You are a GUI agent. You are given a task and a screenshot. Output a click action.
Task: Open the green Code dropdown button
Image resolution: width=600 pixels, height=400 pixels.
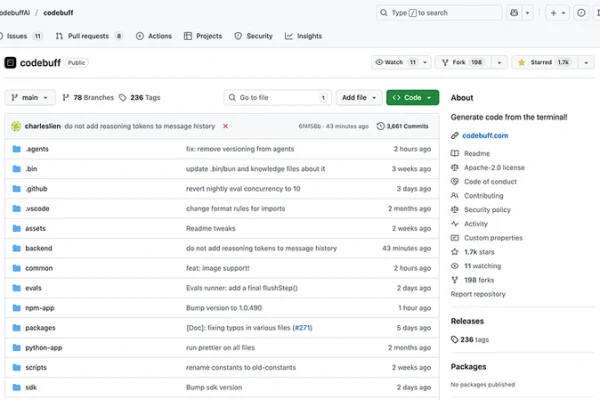pyautogui.click(x=412, y=98)
